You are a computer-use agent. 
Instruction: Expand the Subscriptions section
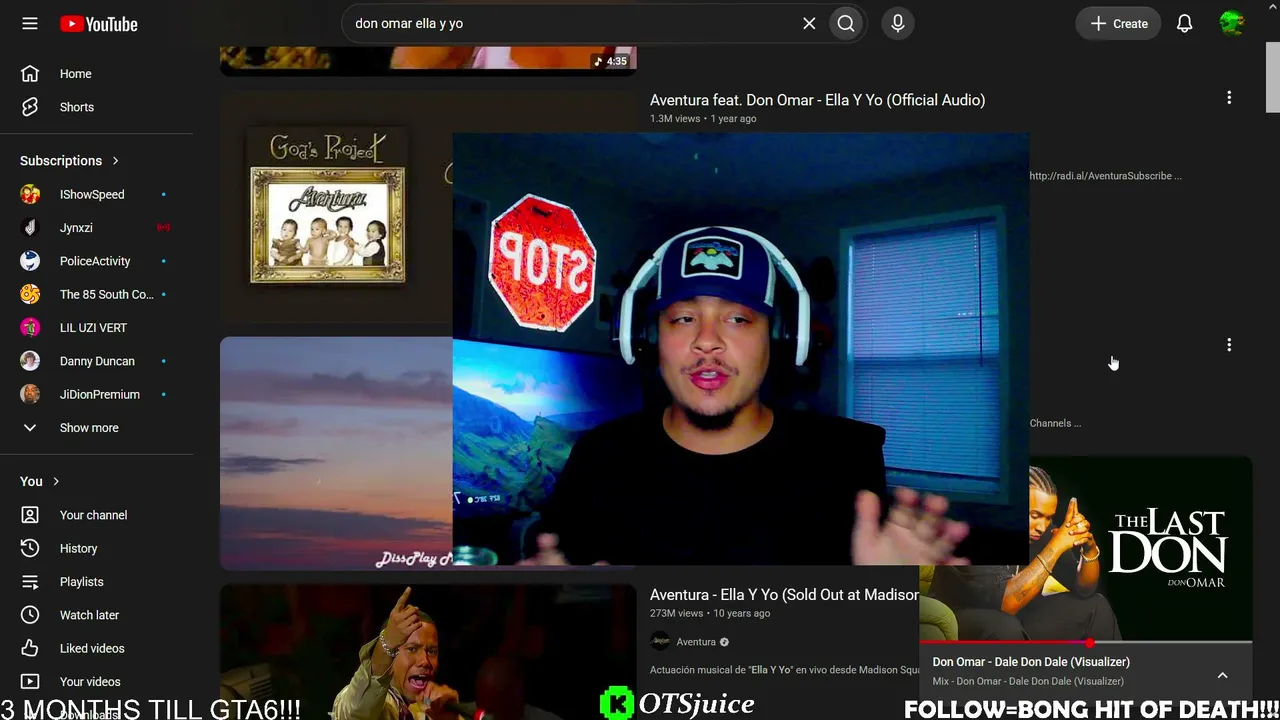click(70, 161)
